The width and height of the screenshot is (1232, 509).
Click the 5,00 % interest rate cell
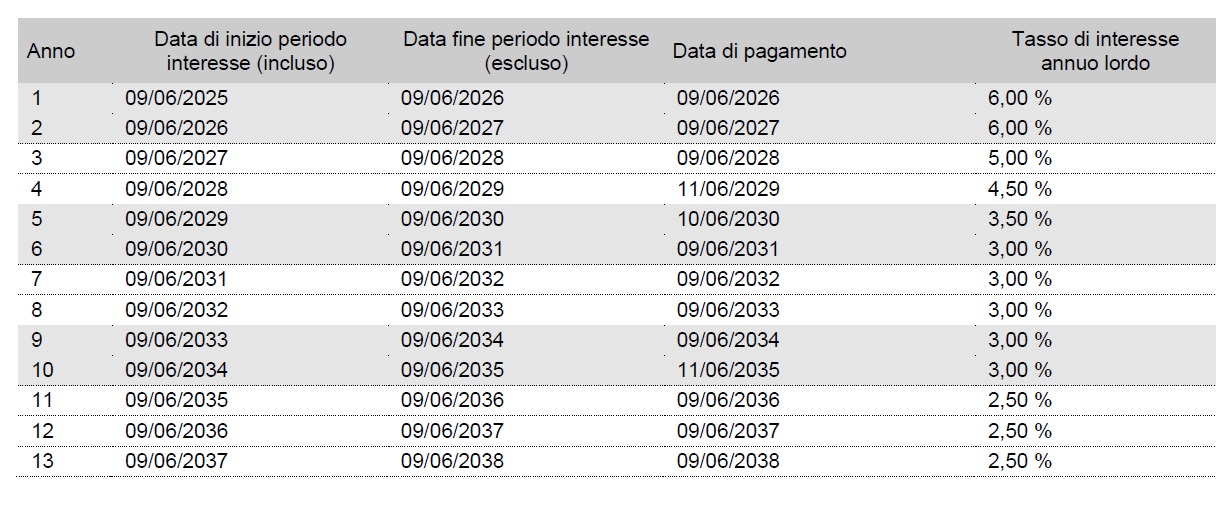click(x=1020, y=158)
